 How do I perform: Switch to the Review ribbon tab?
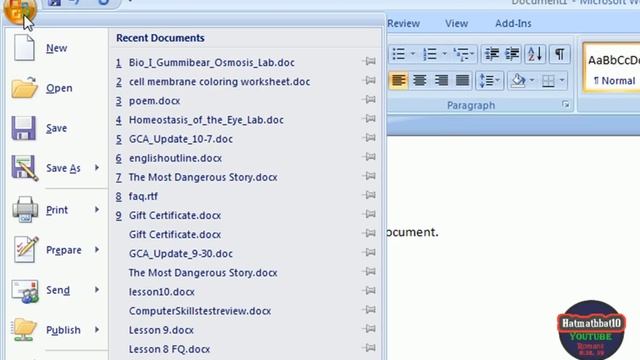[x=403, y=24]
